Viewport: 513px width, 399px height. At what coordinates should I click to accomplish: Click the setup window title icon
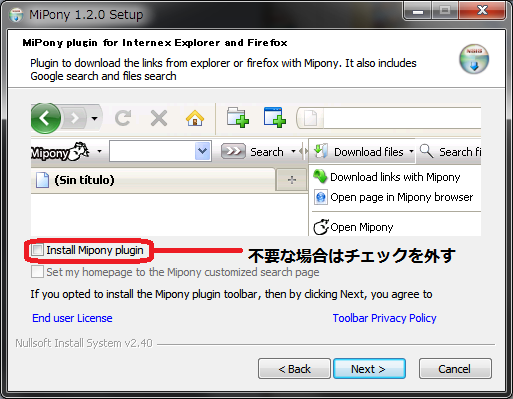[x=16, y=15]
